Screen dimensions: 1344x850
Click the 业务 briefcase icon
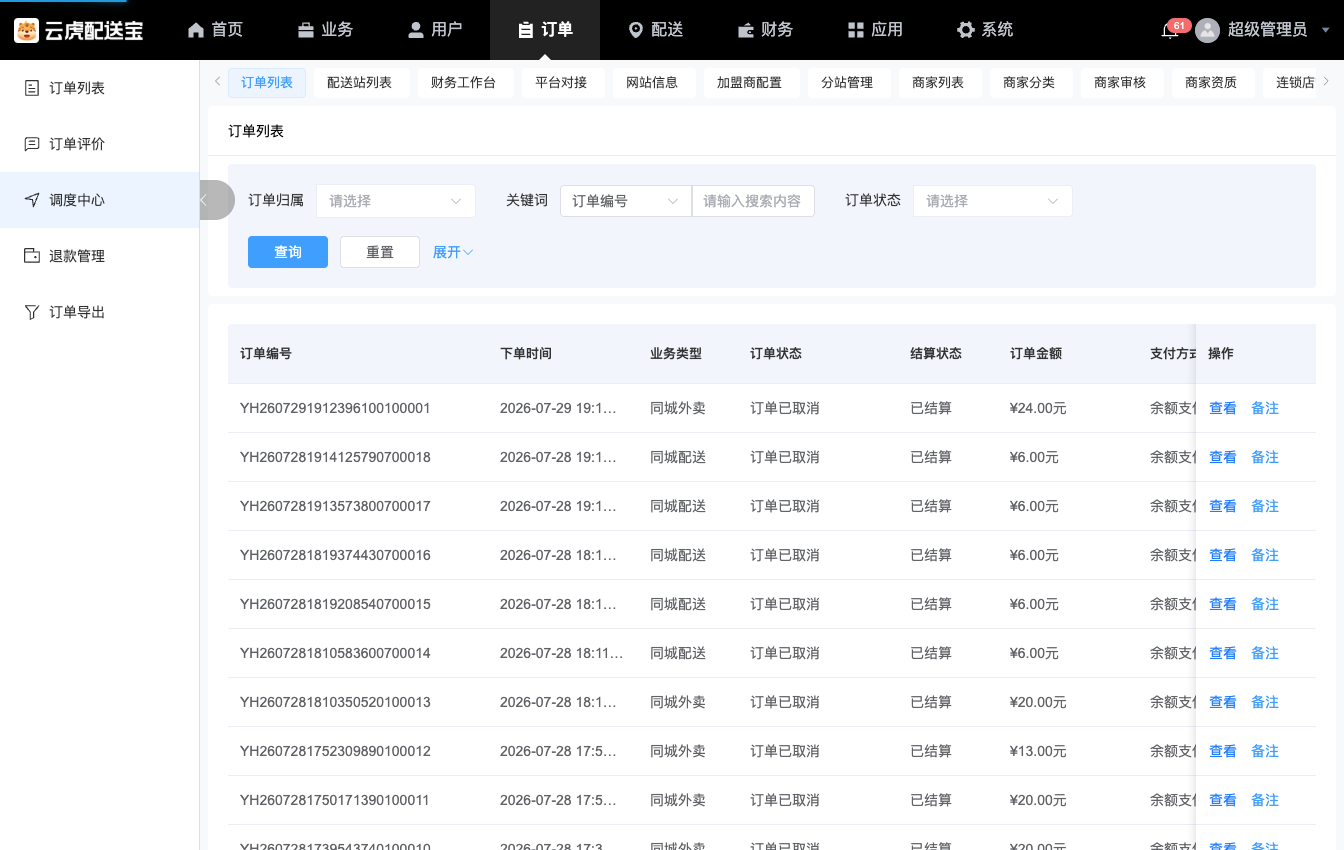tap(306, 30)
